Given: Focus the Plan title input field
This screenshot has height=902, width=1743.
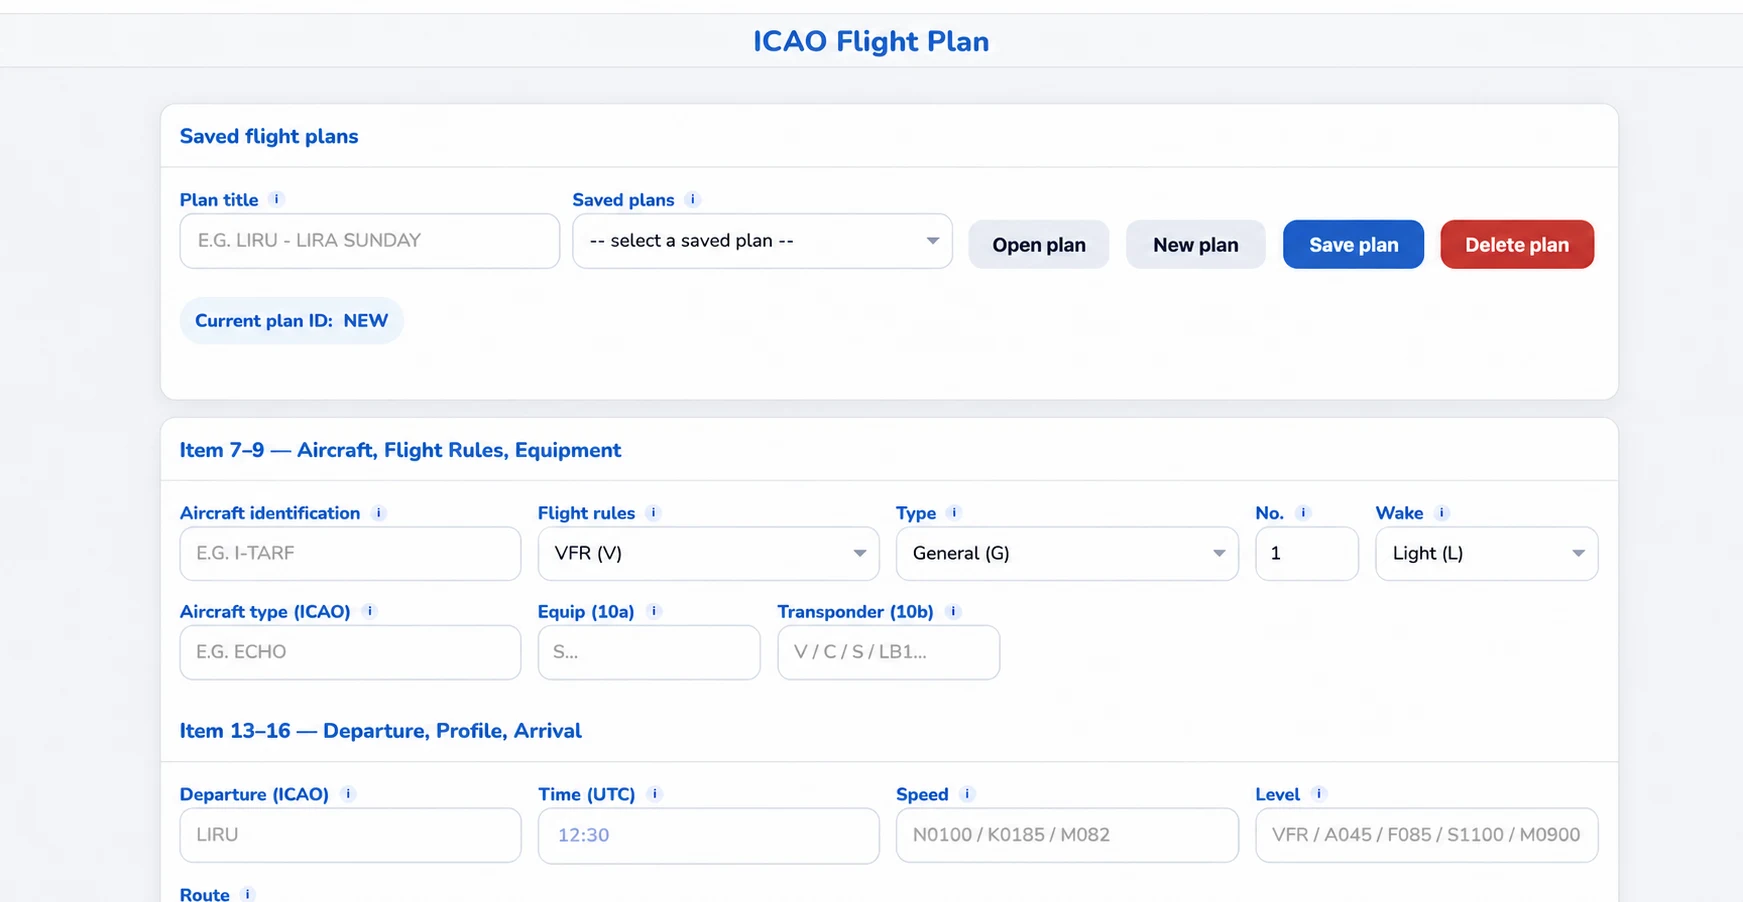Looking at the screenshot, I should pos(370,241).
